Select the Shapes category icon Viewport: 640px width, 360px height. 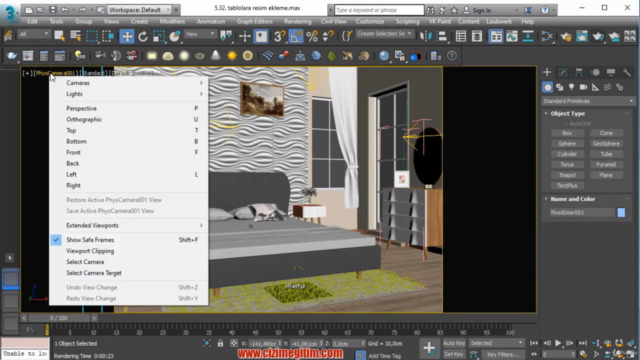click(x=560, y=87)
